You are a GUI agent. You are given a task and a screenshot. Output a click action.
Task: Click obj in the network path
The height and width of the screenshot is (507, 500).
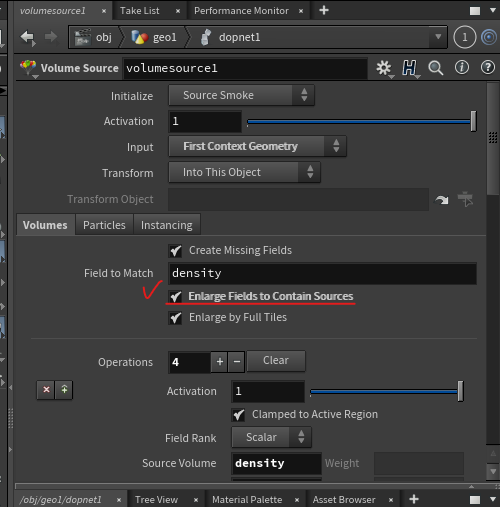(x=104, y=37)
